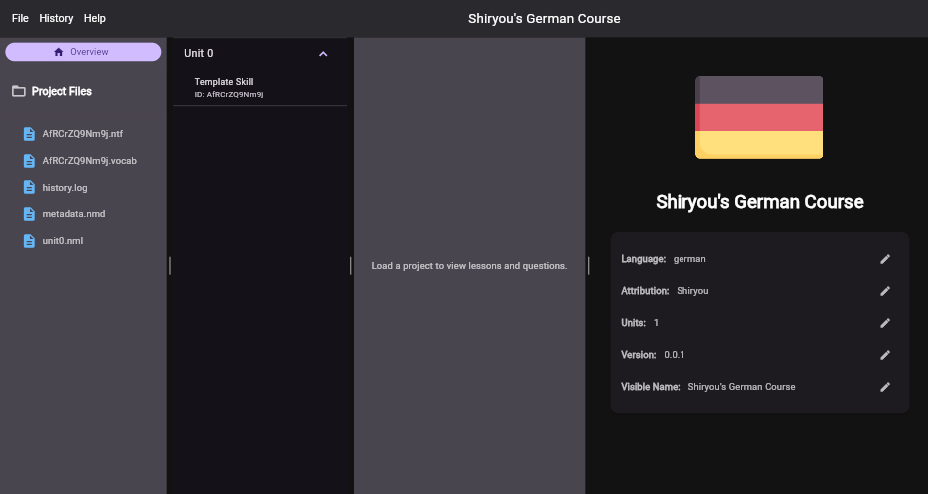Click the file icon for metadata.nmd
The width and height of the screenshot is (929, 494).
tap(29, 214)
